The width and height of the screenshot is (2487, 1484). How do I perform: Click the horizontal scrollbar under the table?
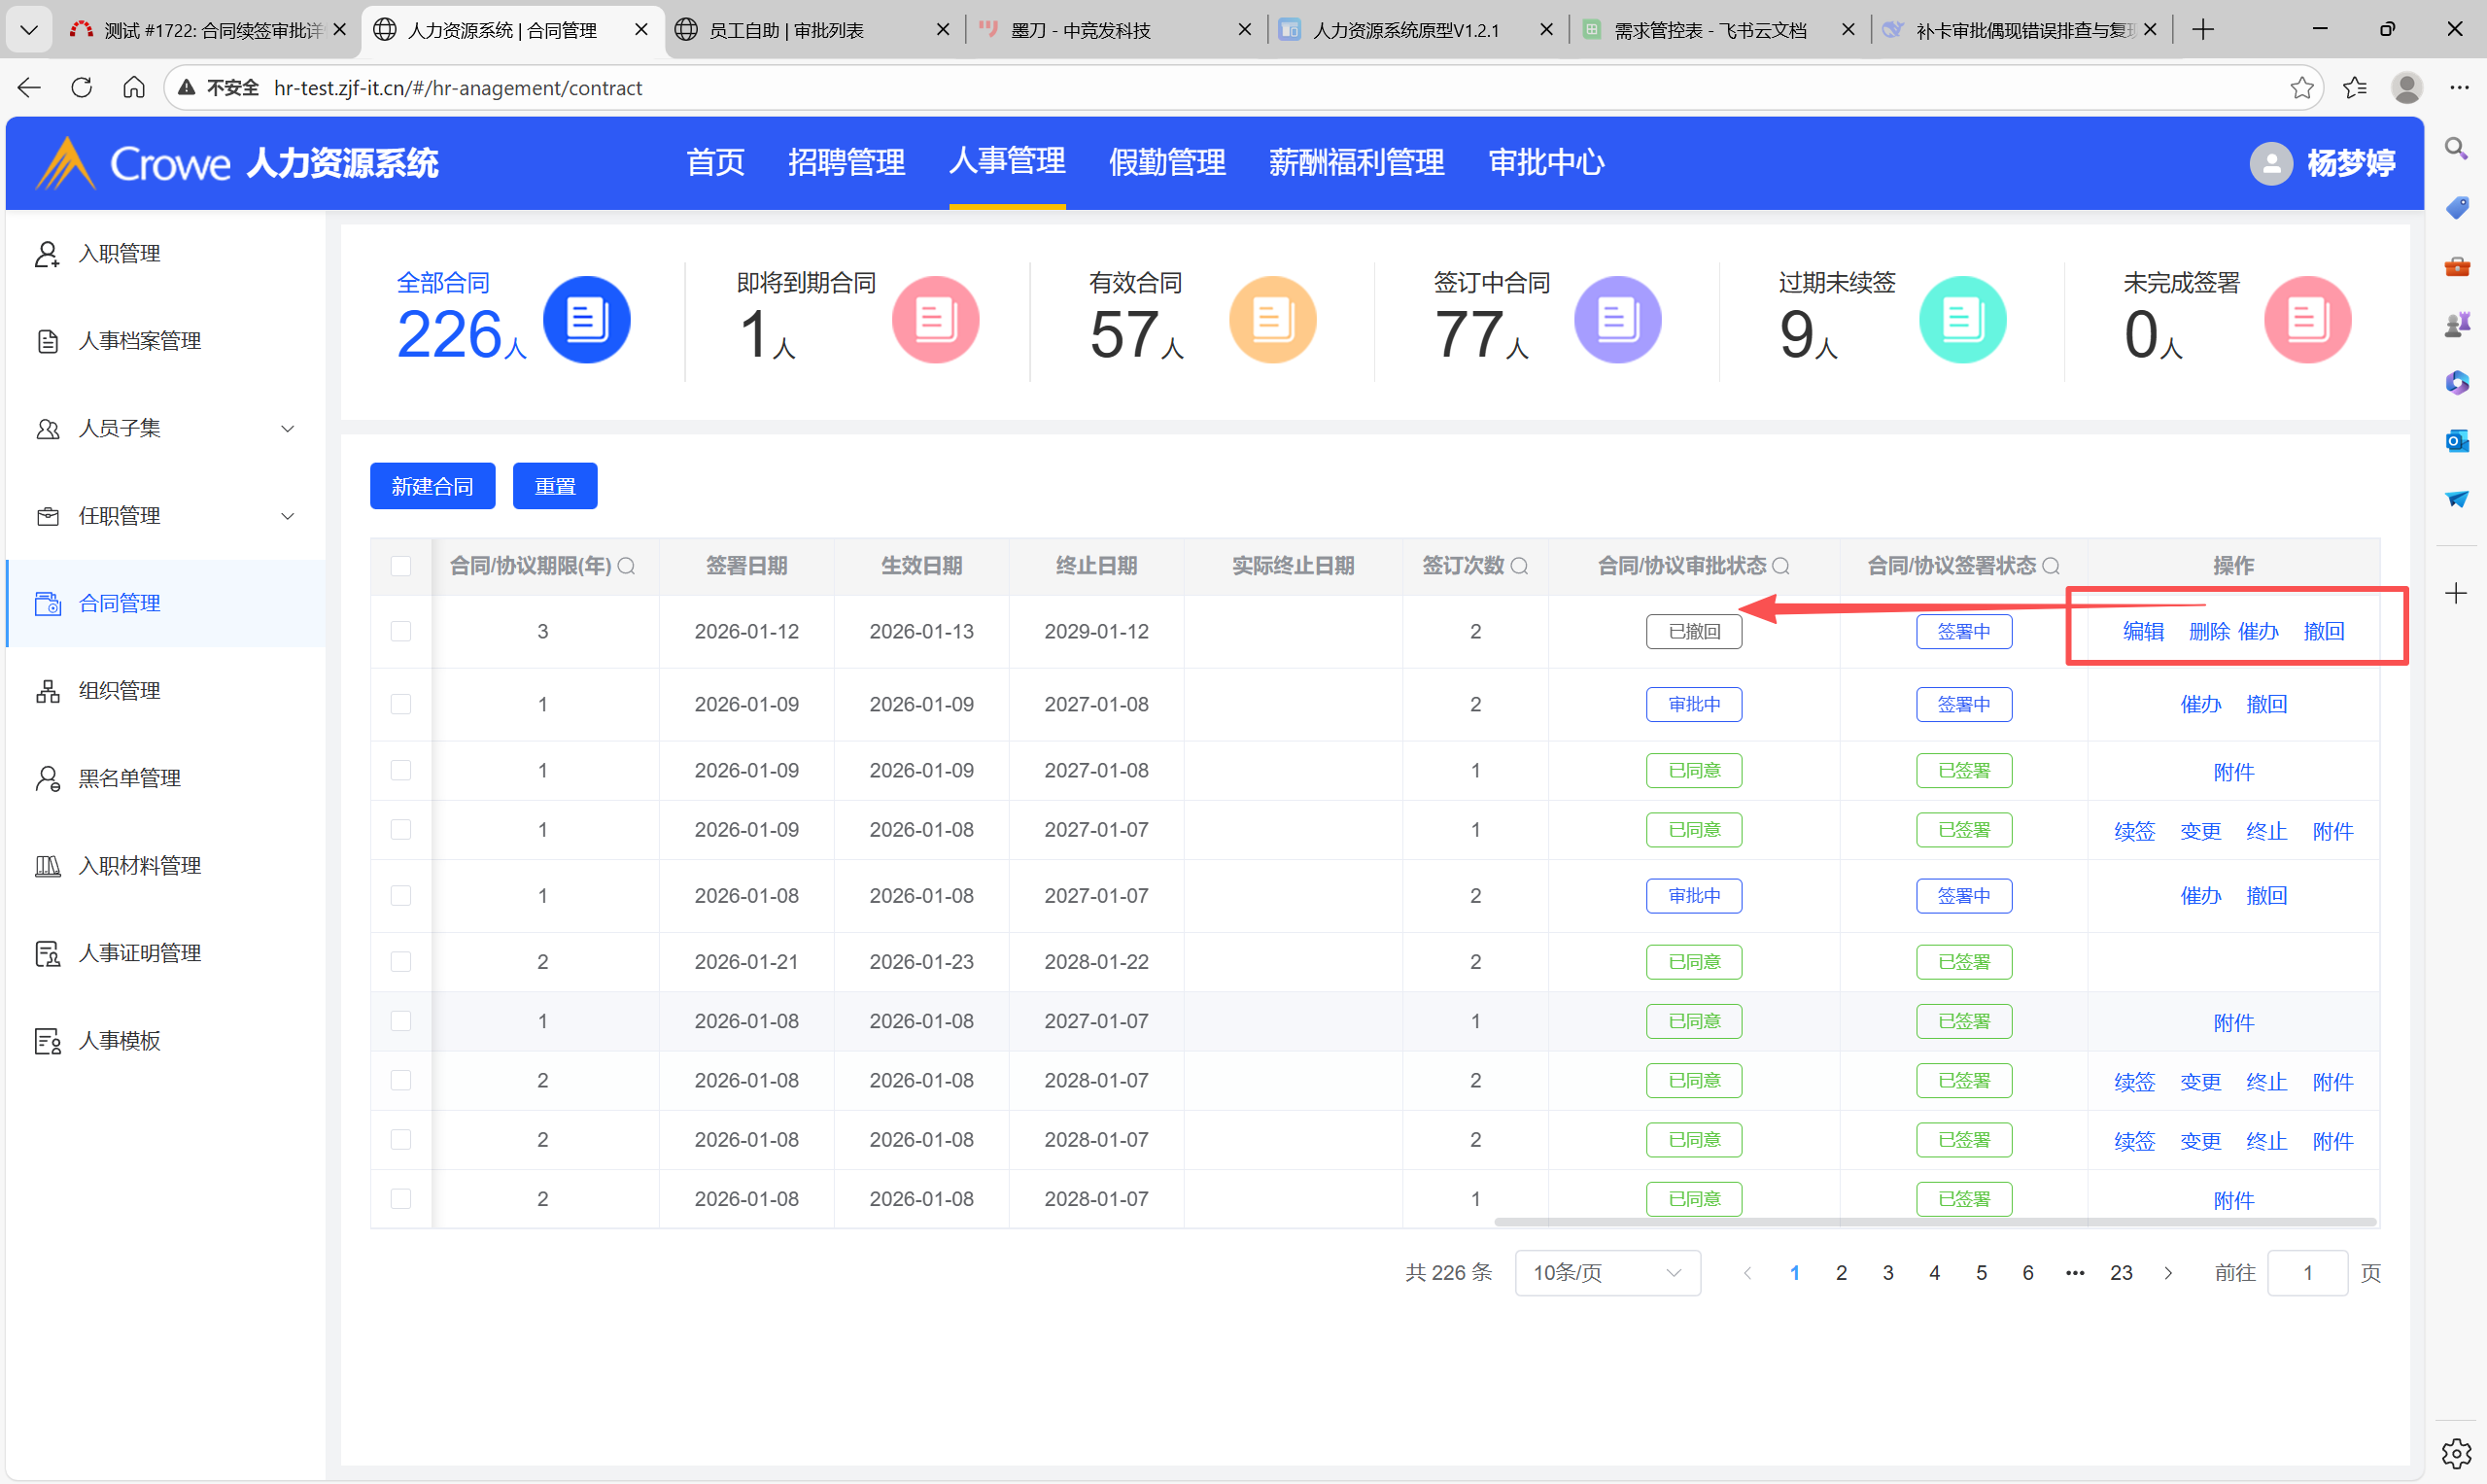(x=1934, y=1222)
